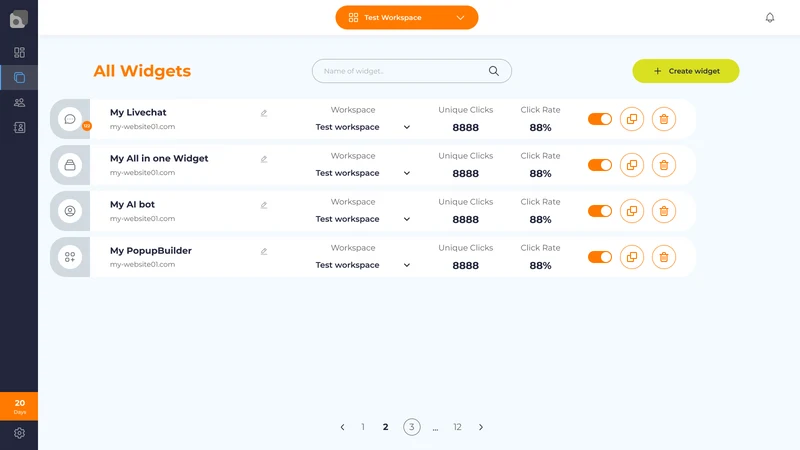Open notifications bell icon

pos(770,18)
